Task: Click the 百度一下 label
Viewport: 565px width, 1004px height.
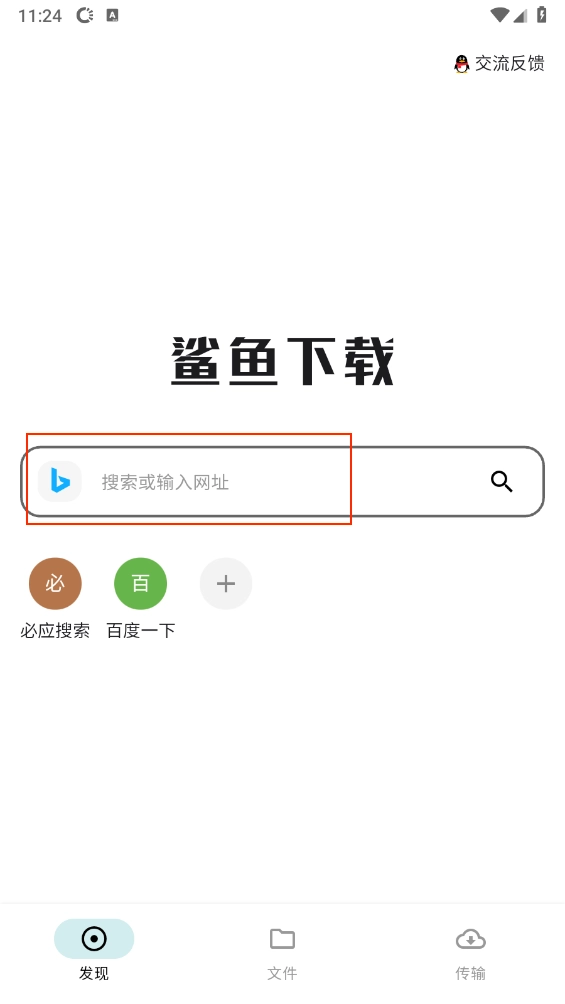Action: [140, 631]
